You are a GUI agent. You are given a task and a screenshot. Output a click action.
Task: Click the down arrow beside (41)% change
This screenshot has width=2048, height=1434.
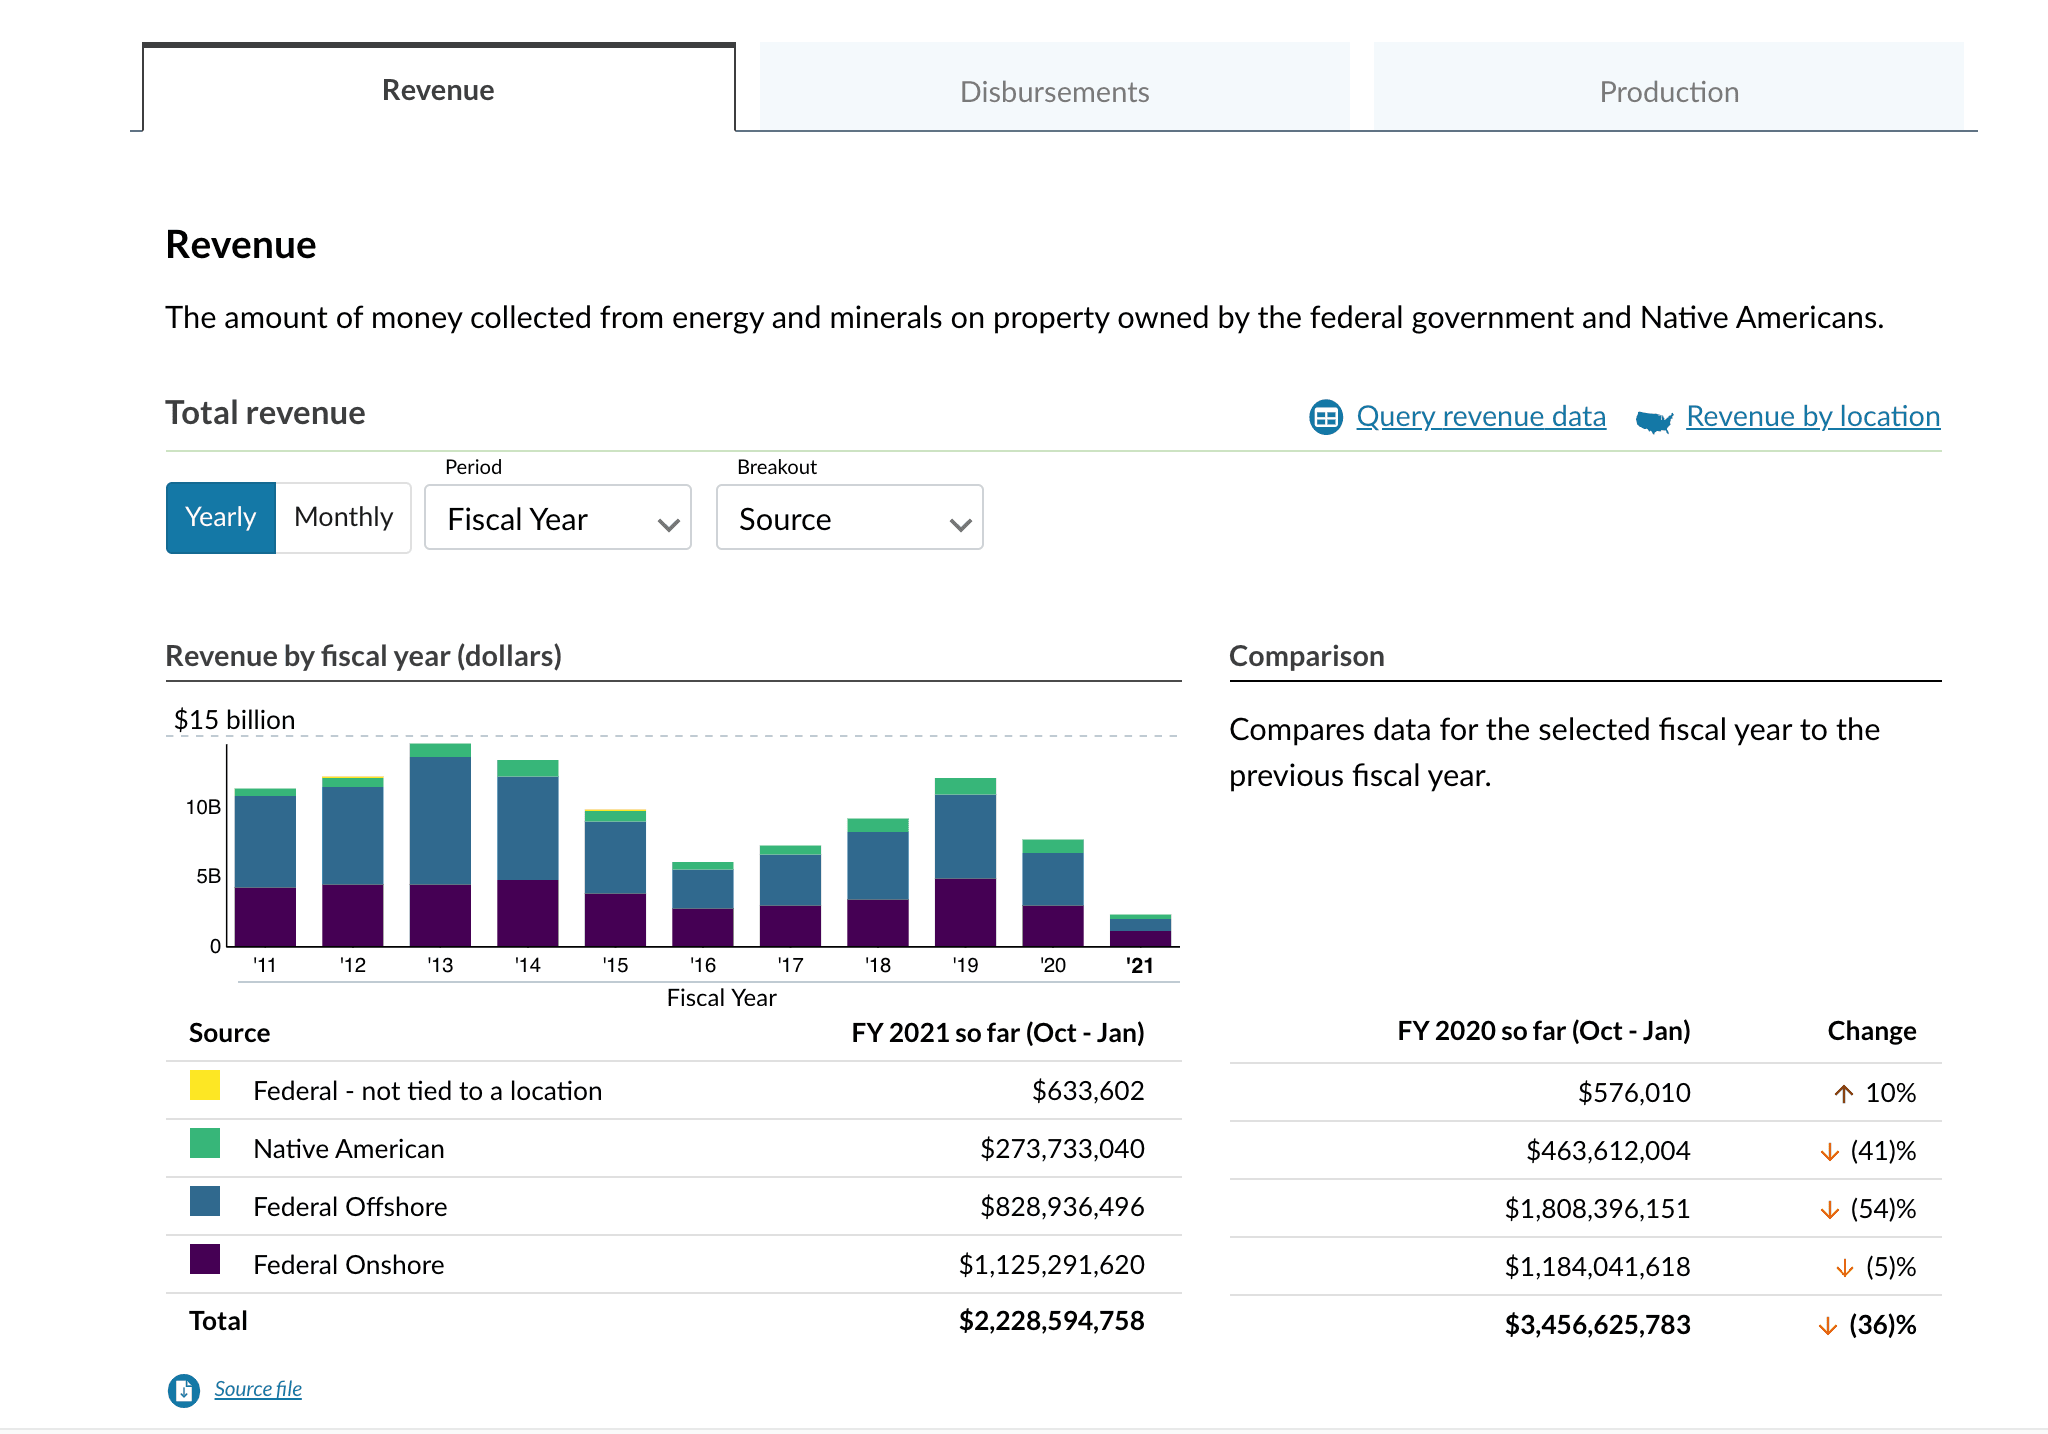click(1830, 1152)
